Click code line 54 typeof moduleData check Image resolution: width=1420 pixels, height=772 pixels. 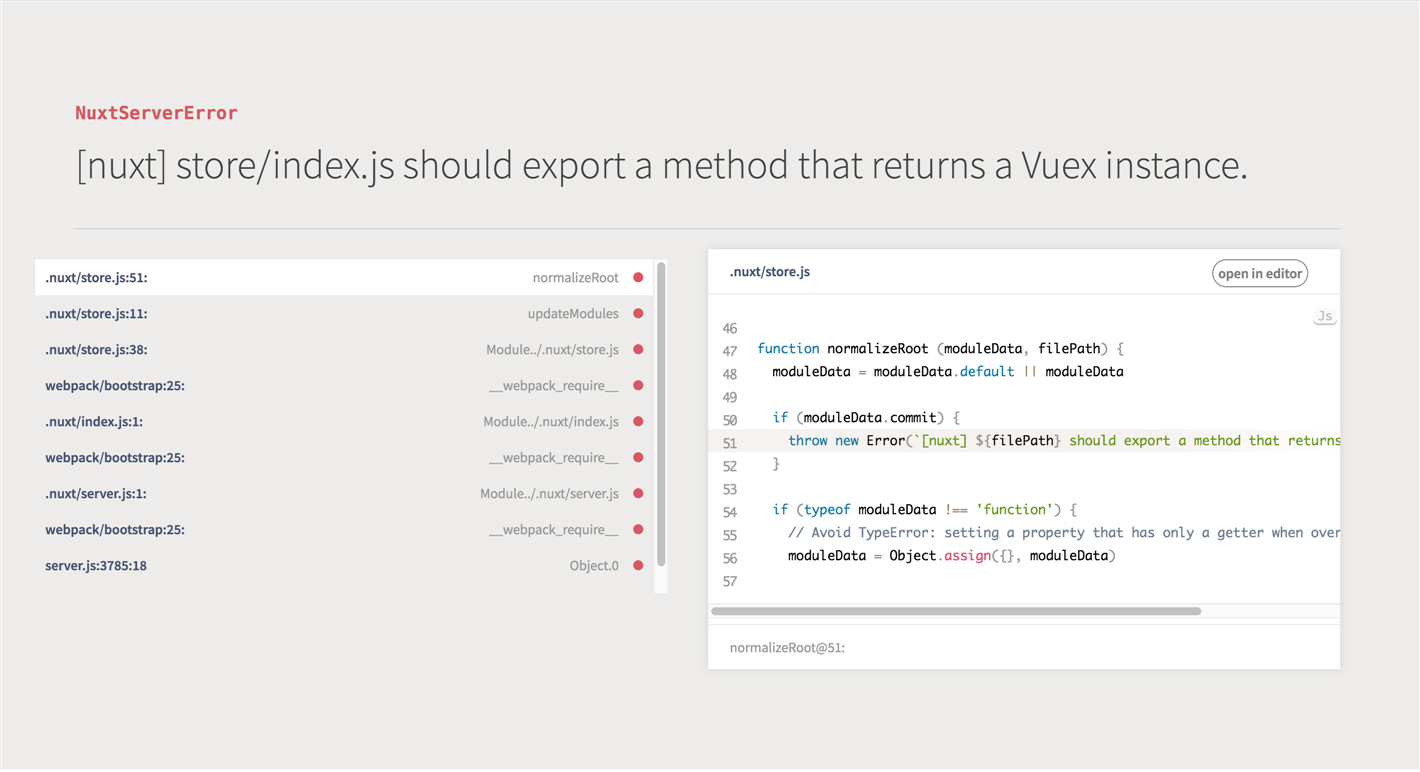pyautogui.click(x=924, y=510)
